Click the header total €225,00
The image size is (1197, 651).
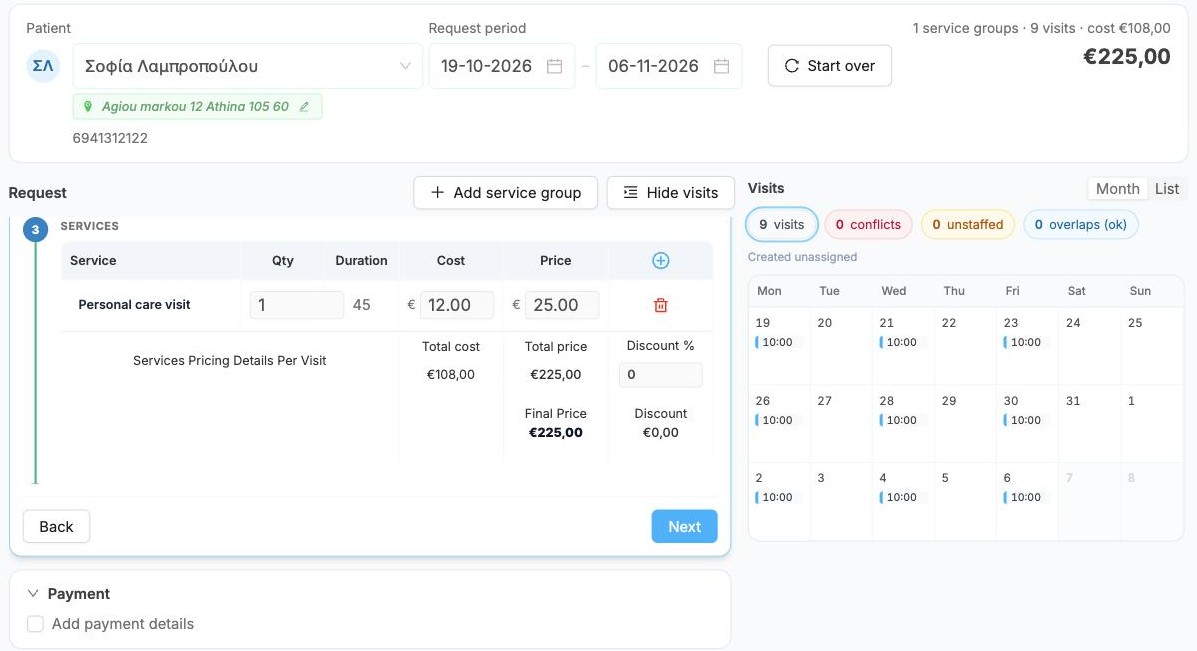(1127, 56)
